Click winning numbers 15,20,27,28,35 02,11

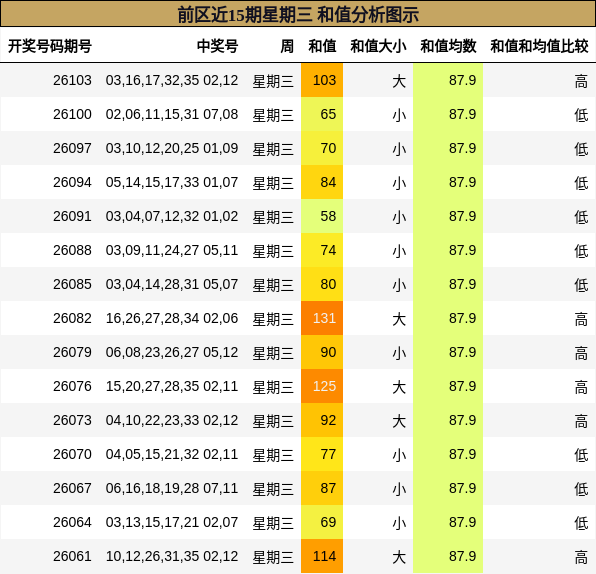[172, 386]
